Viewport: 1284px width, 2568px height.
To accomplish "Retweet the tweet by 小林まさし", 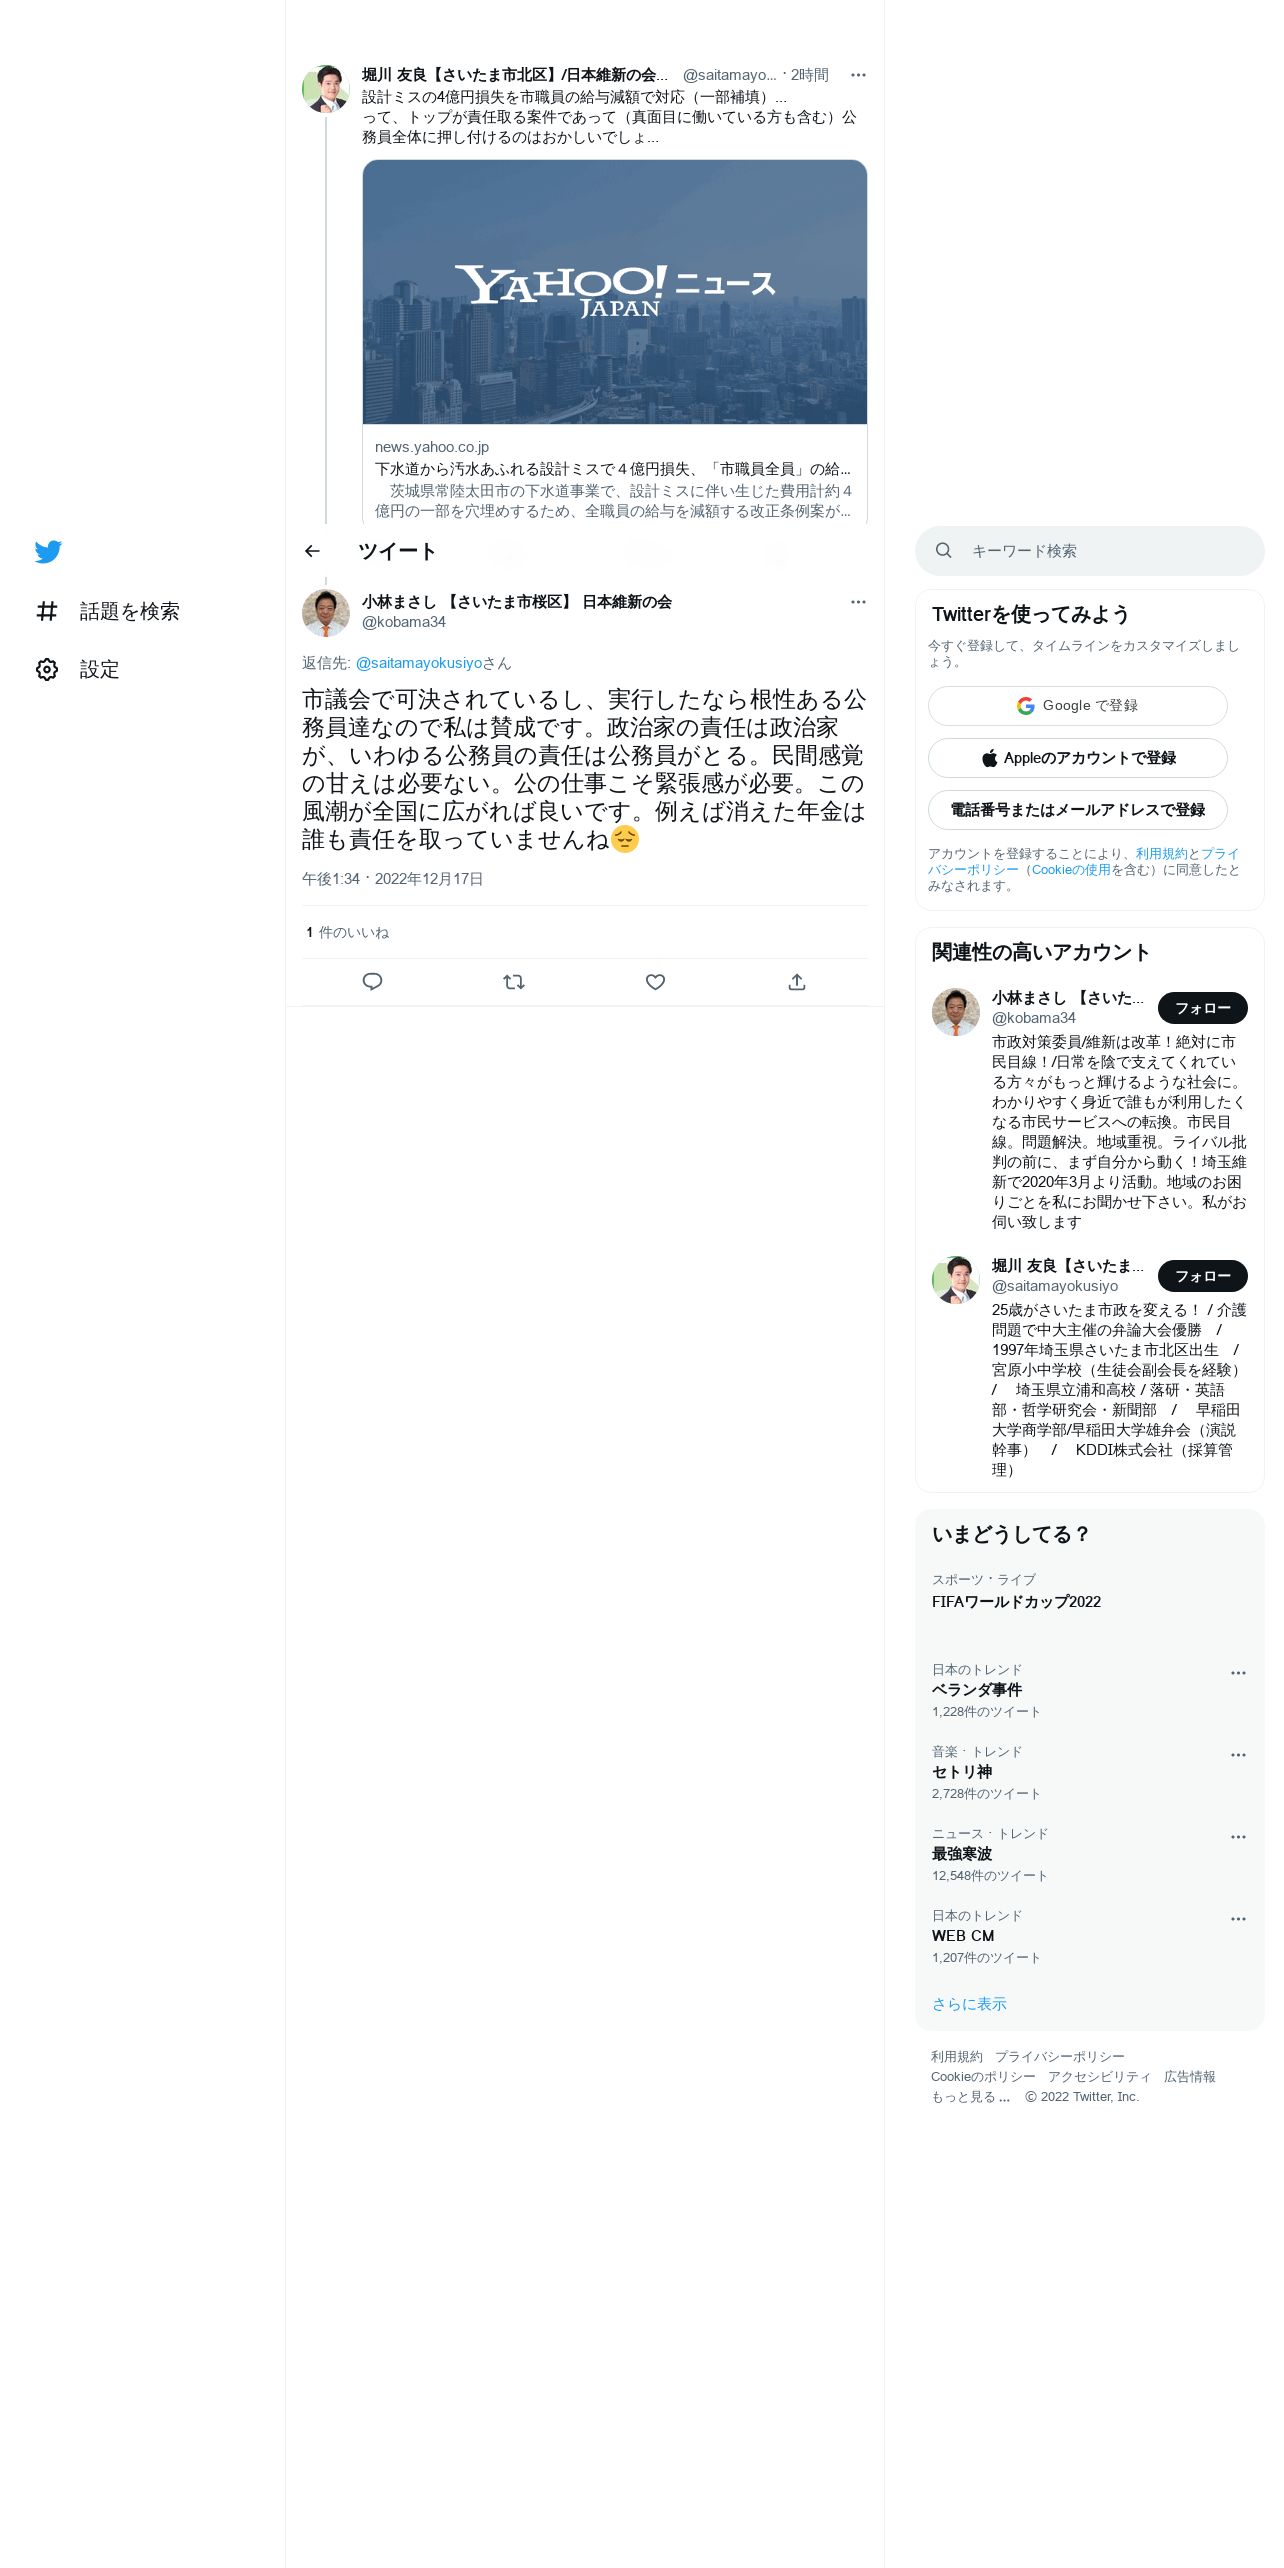I will pos(514,982).
